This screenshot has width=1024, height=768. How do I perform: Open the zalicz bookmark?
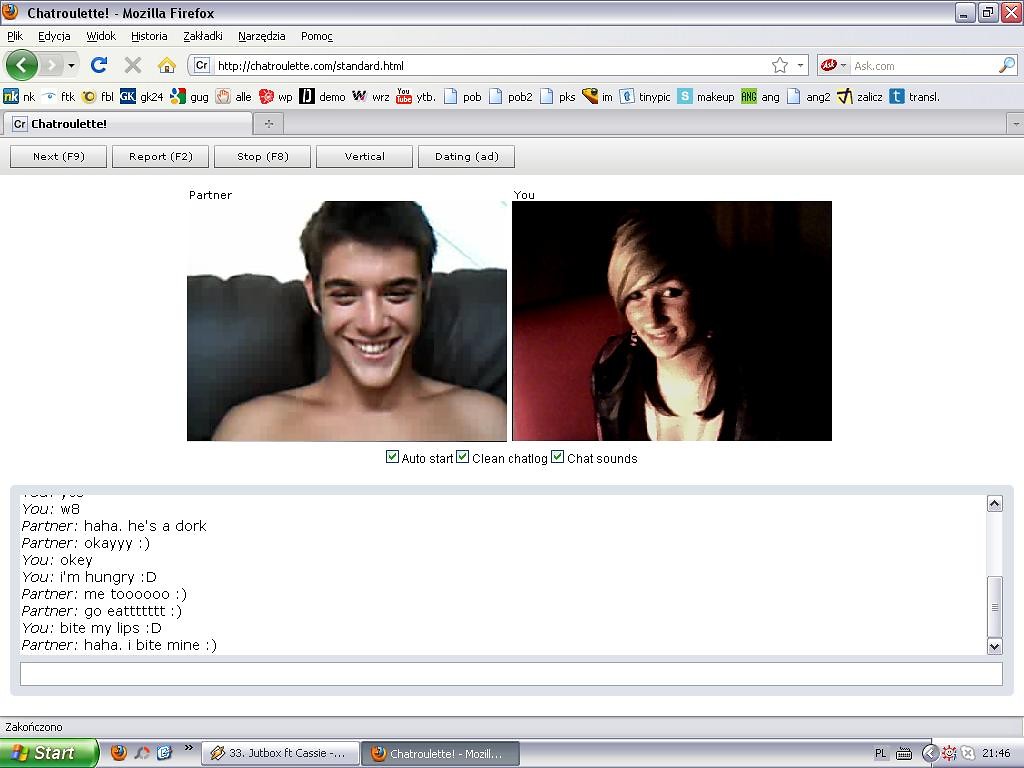click(859, 97)
